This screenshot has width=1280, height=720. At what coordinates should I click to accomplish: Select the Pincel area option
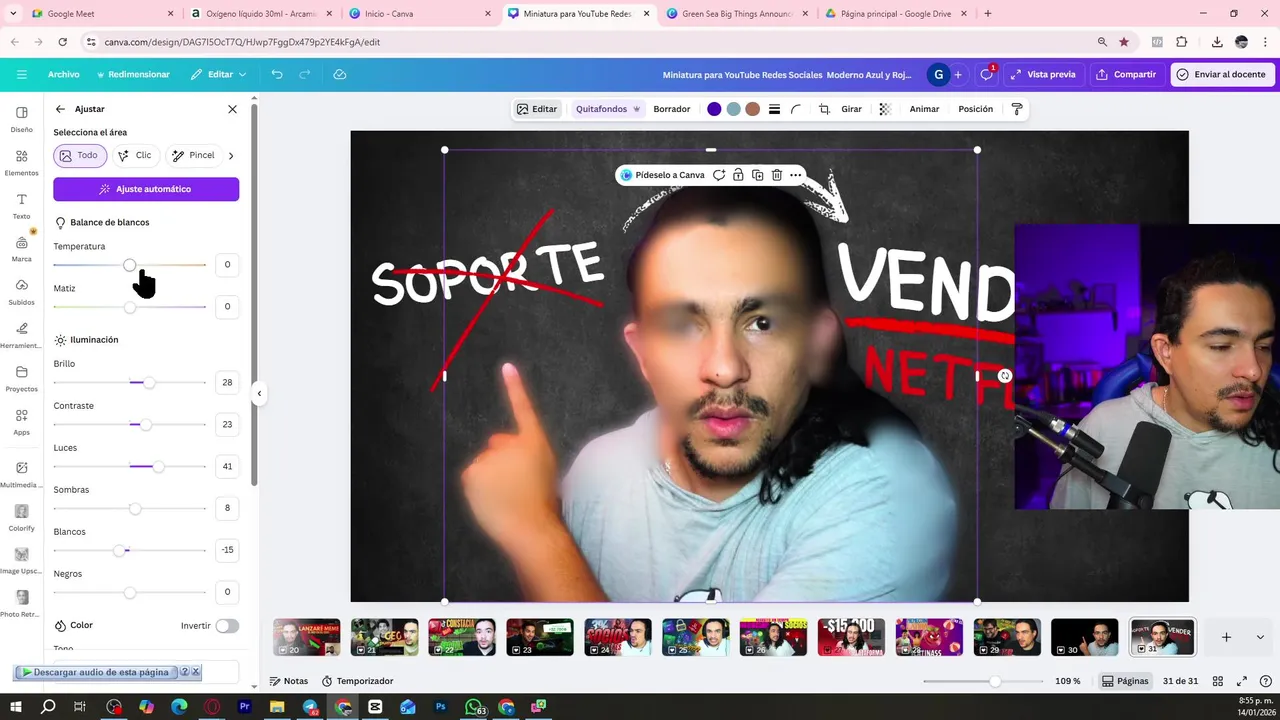pos(194,155)
